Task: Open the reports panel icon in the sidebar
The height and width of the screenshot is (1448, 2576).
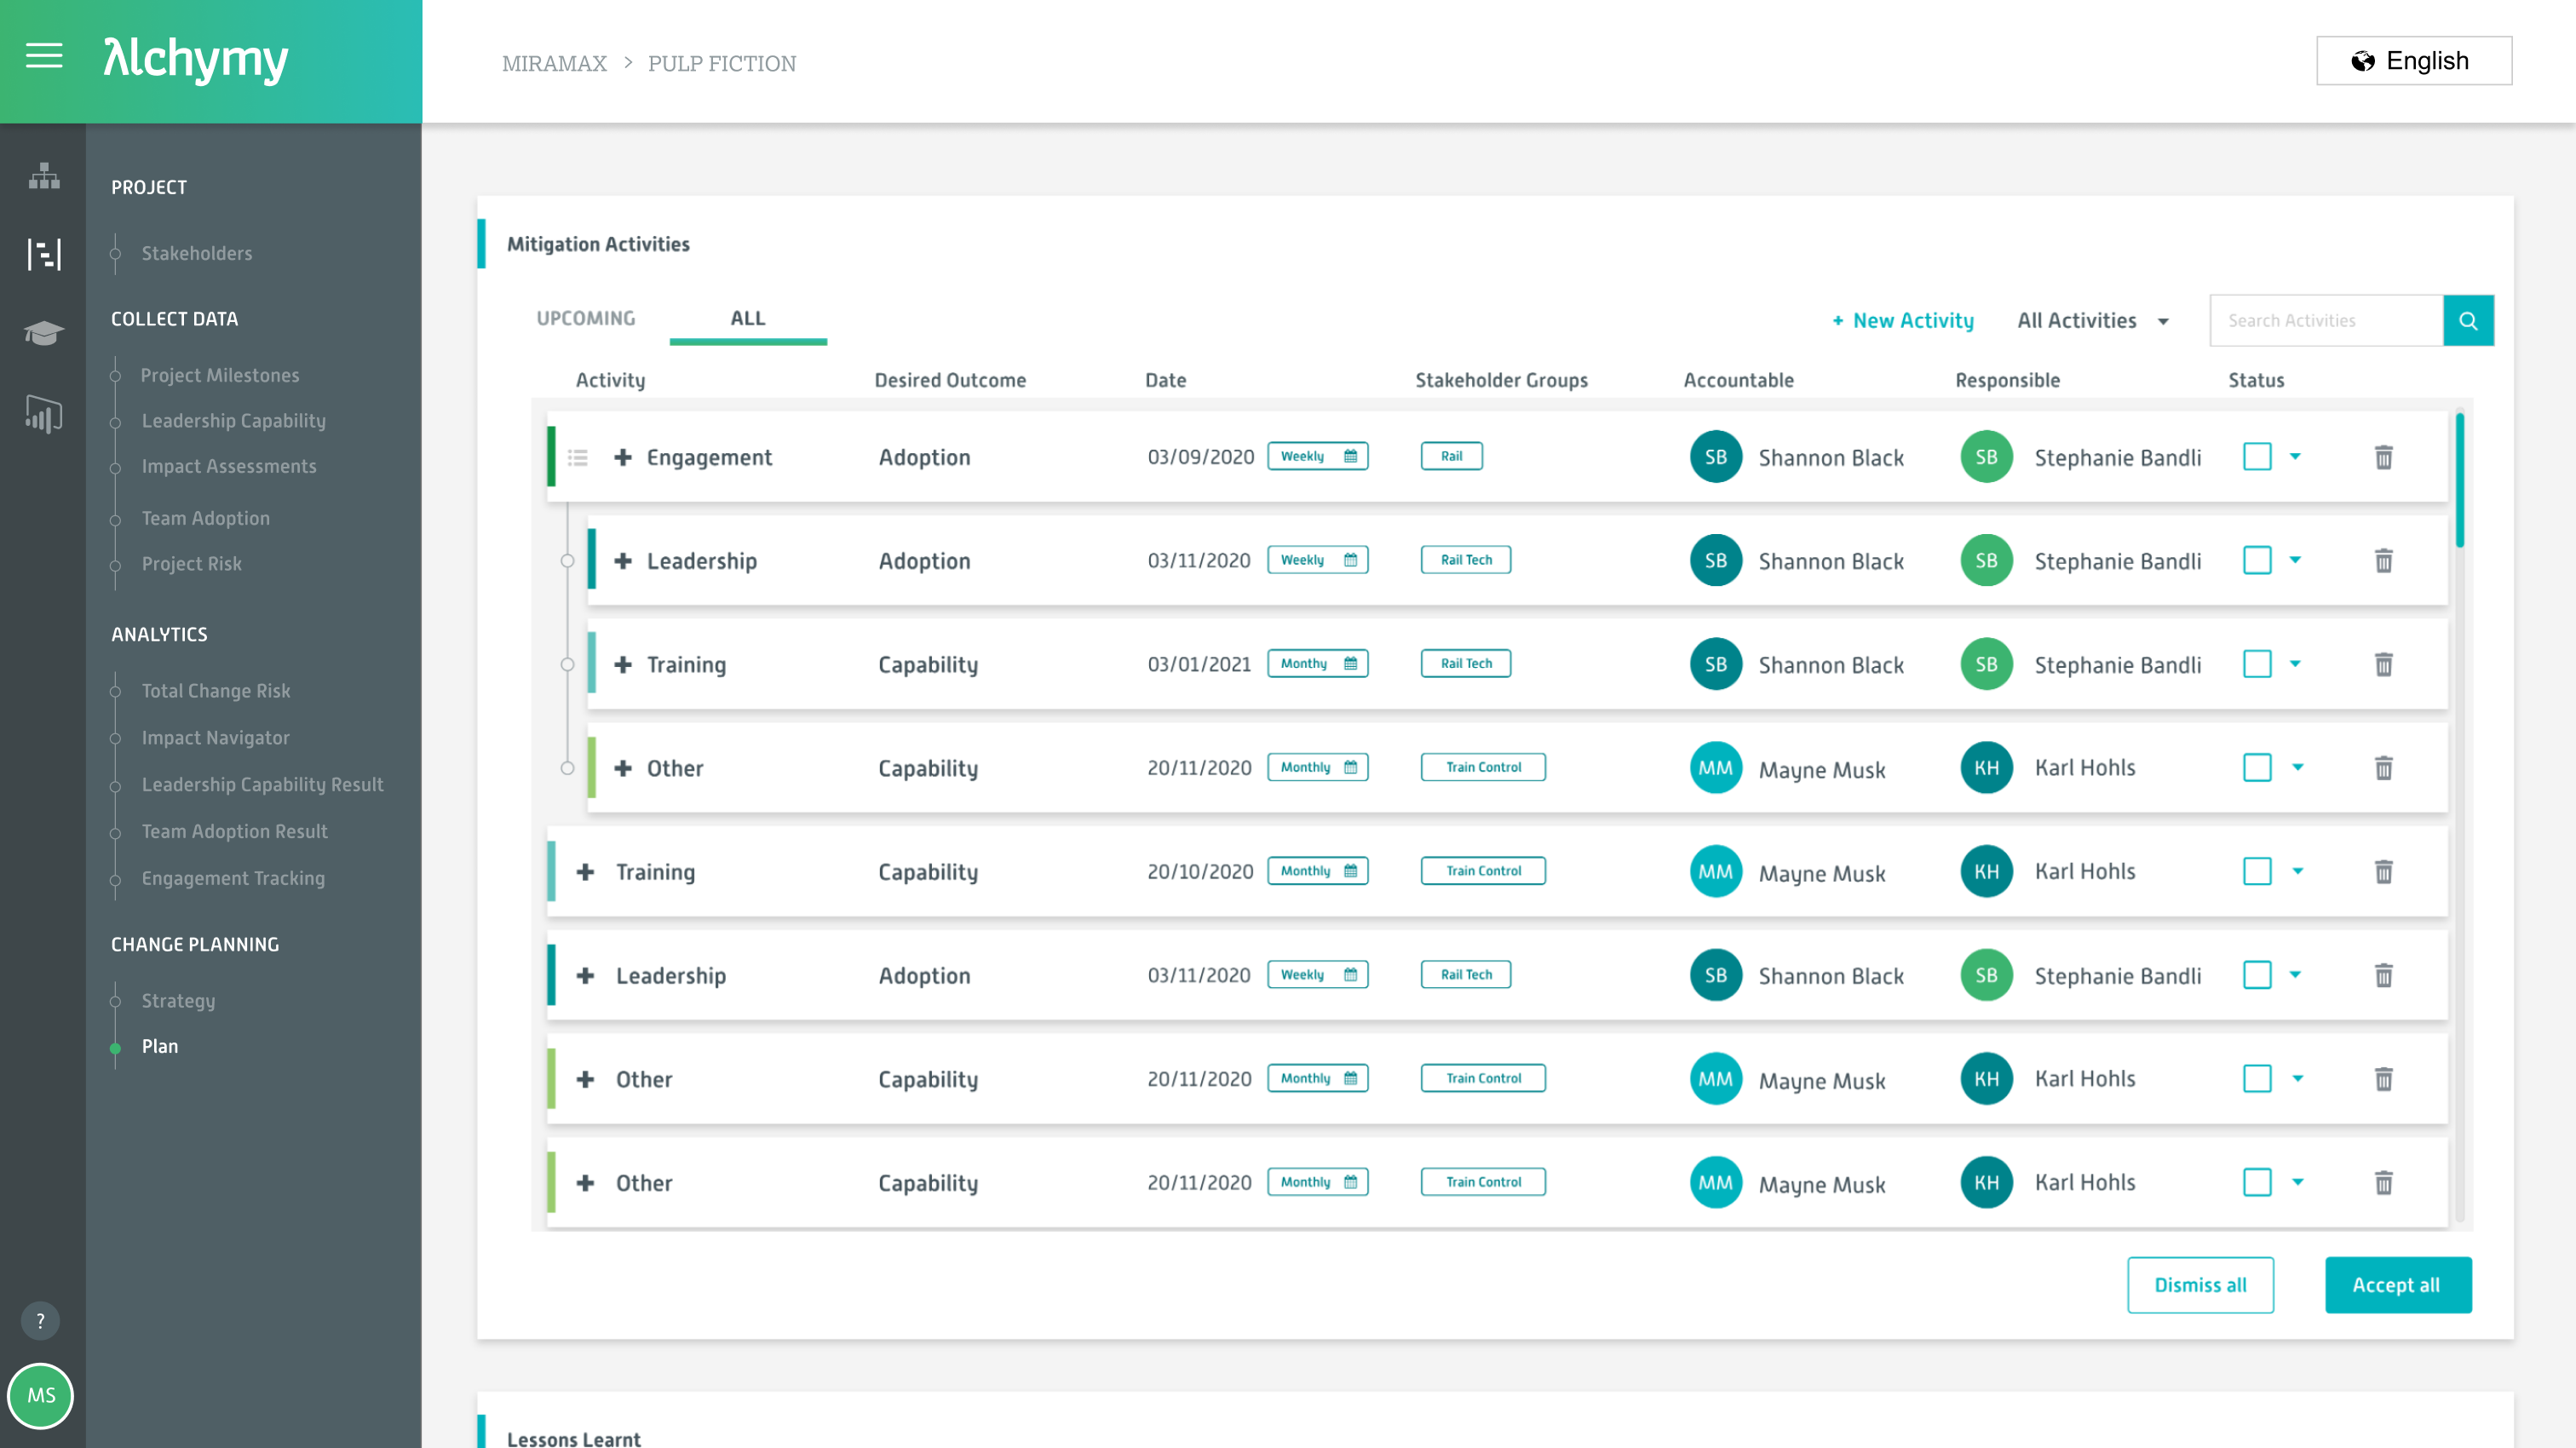Action: pos(43,255)
